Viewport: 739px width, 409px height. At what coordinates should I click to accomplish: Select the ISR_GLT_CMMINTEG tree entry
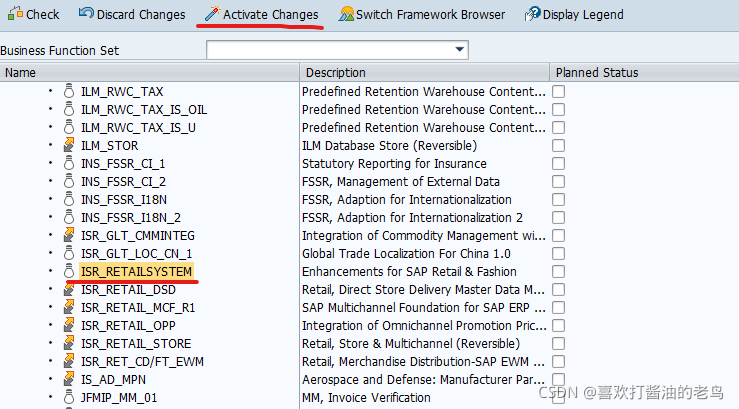pyautogui.click(x=138, y=236)
